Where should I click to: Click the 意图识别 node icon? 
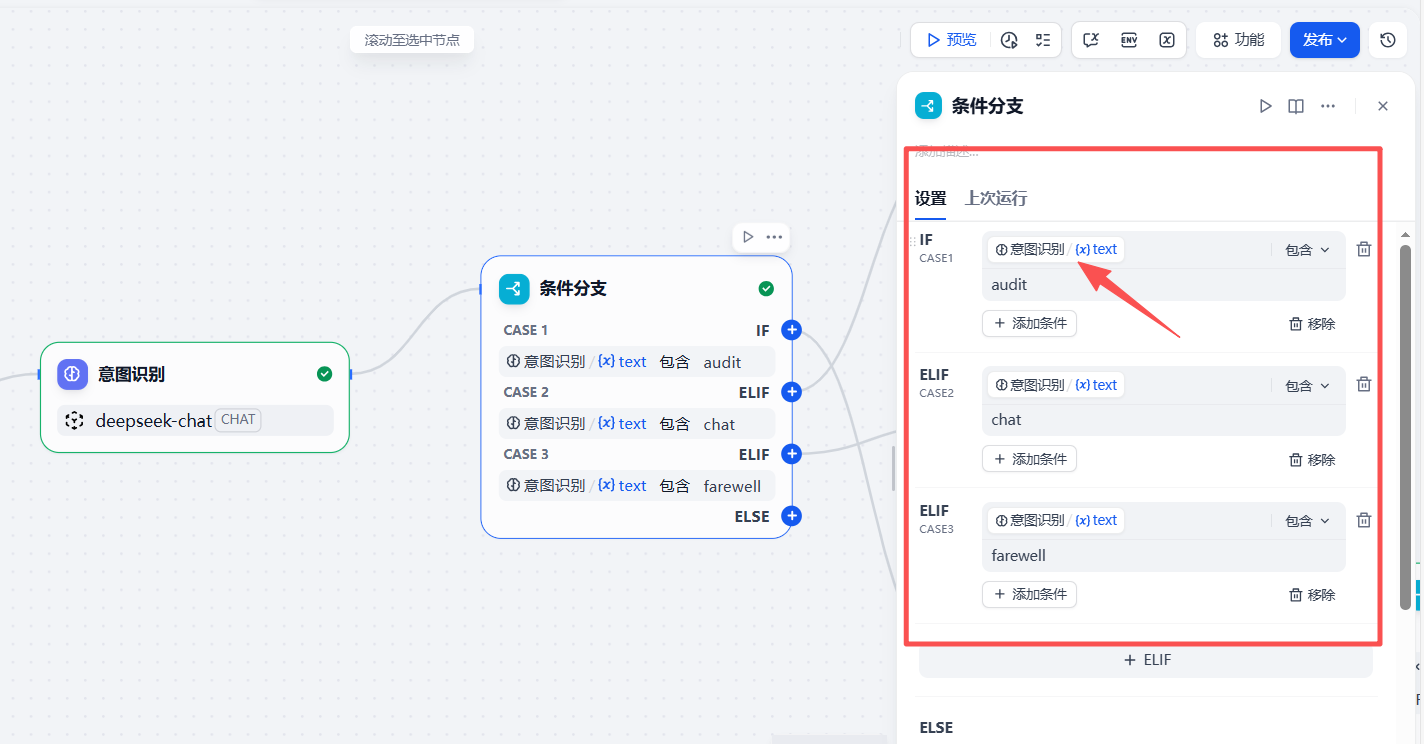tap(72, 374)
